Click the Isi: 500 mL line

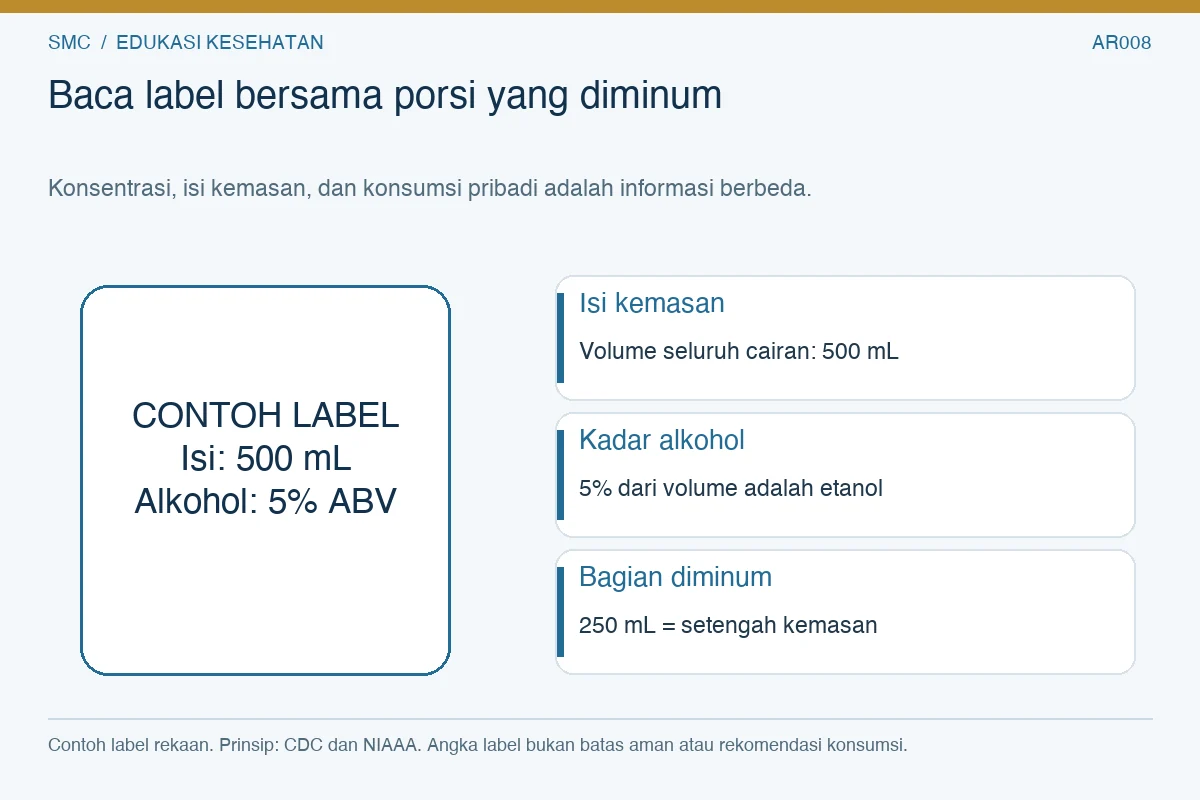coord(266,458)
